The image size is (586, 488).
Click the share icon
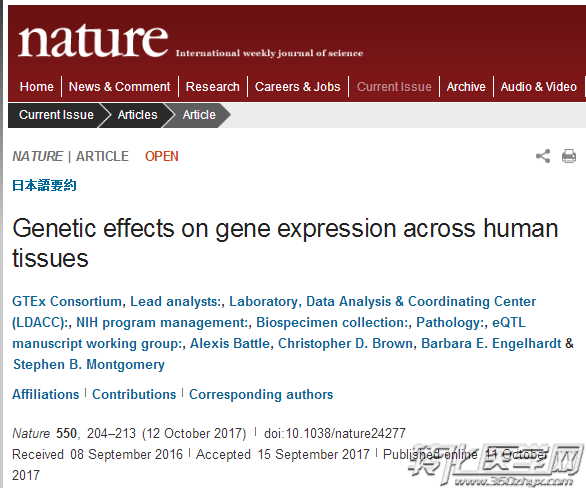tap(543, 156)
